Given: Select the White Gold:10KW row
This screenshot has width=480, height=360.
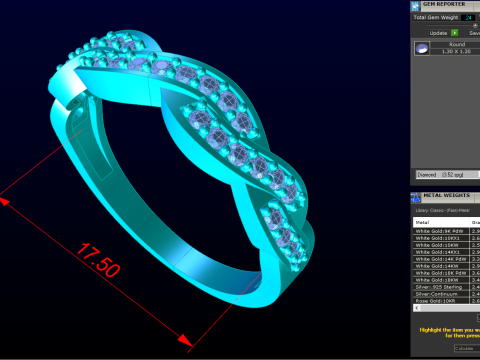Looking at the screenshot, I should [x=447, y=245].
